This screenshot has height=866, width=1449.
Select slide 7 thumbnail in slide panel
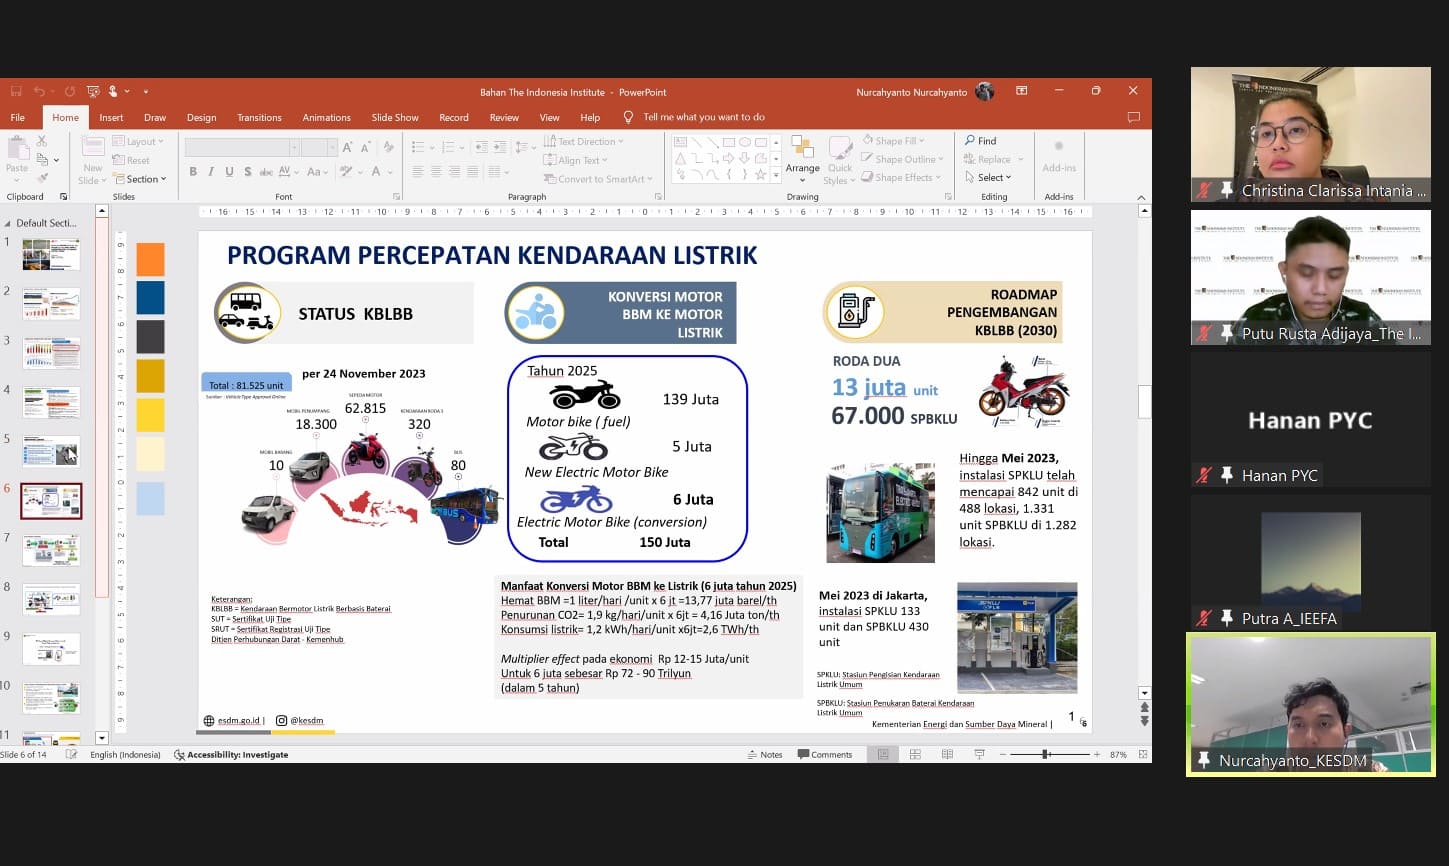[51, 550]
